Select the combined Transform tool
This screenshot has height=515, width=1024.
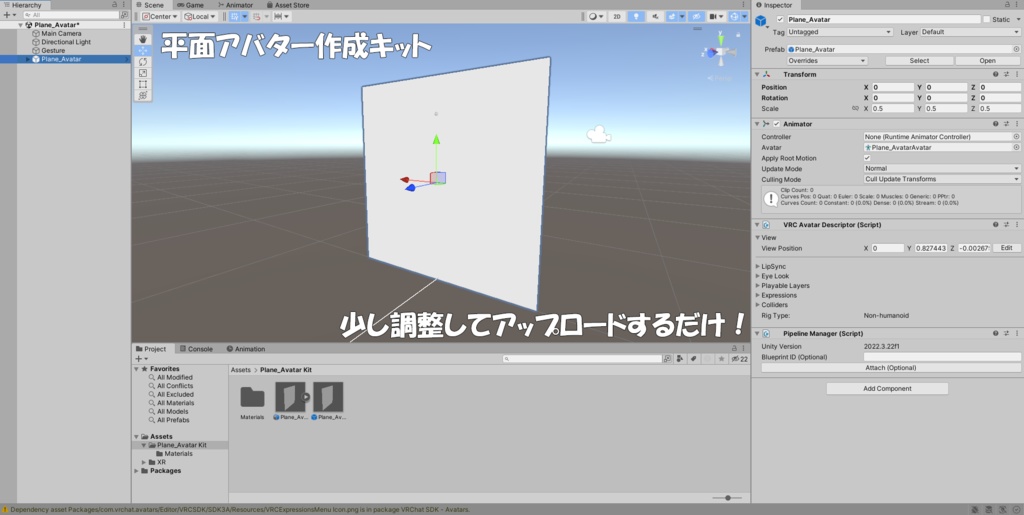click(142, 95)
